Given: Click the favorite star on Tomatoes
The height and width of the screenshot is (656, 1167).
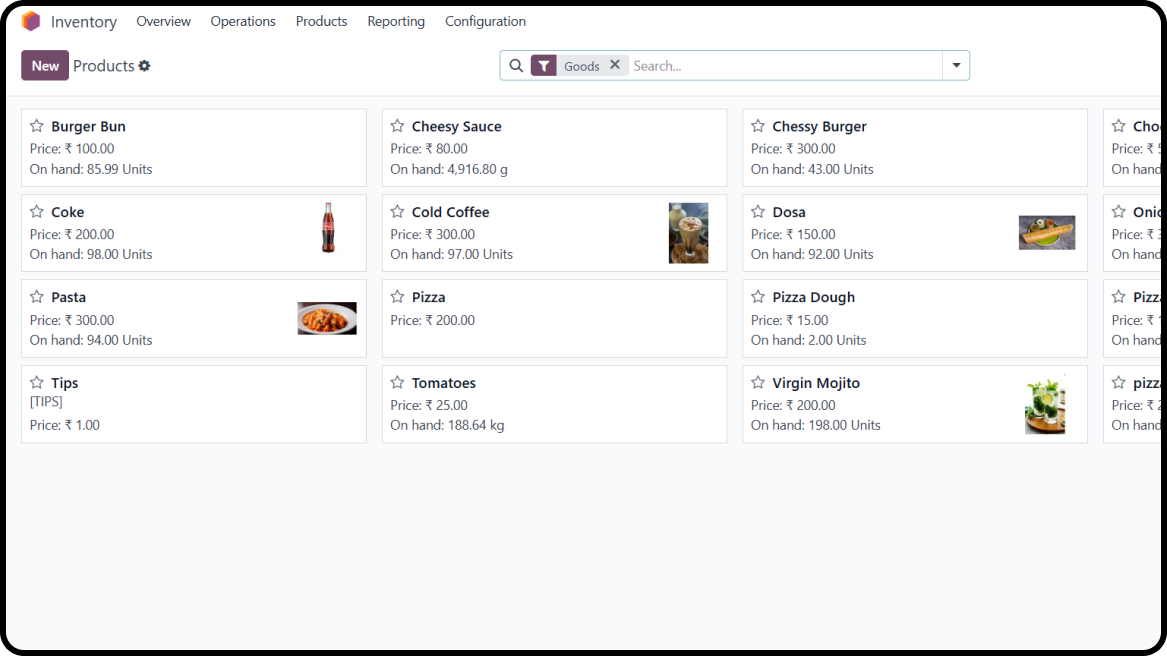Looking at the screenshot, I should click(x=397, y=382).
